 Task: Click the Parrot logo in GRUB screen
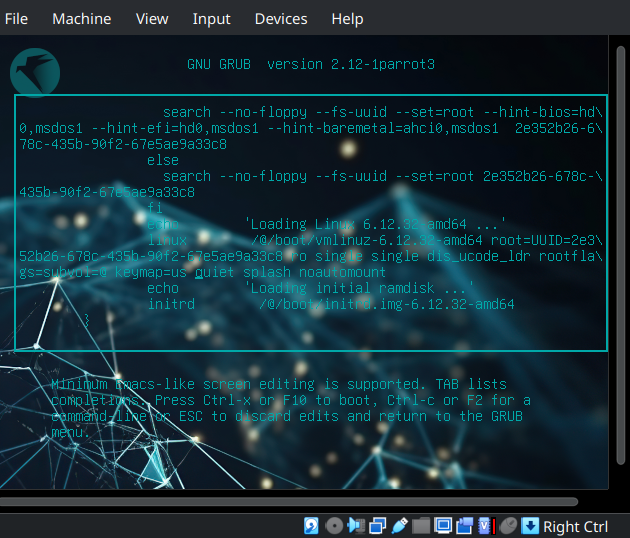coord(35,73)
